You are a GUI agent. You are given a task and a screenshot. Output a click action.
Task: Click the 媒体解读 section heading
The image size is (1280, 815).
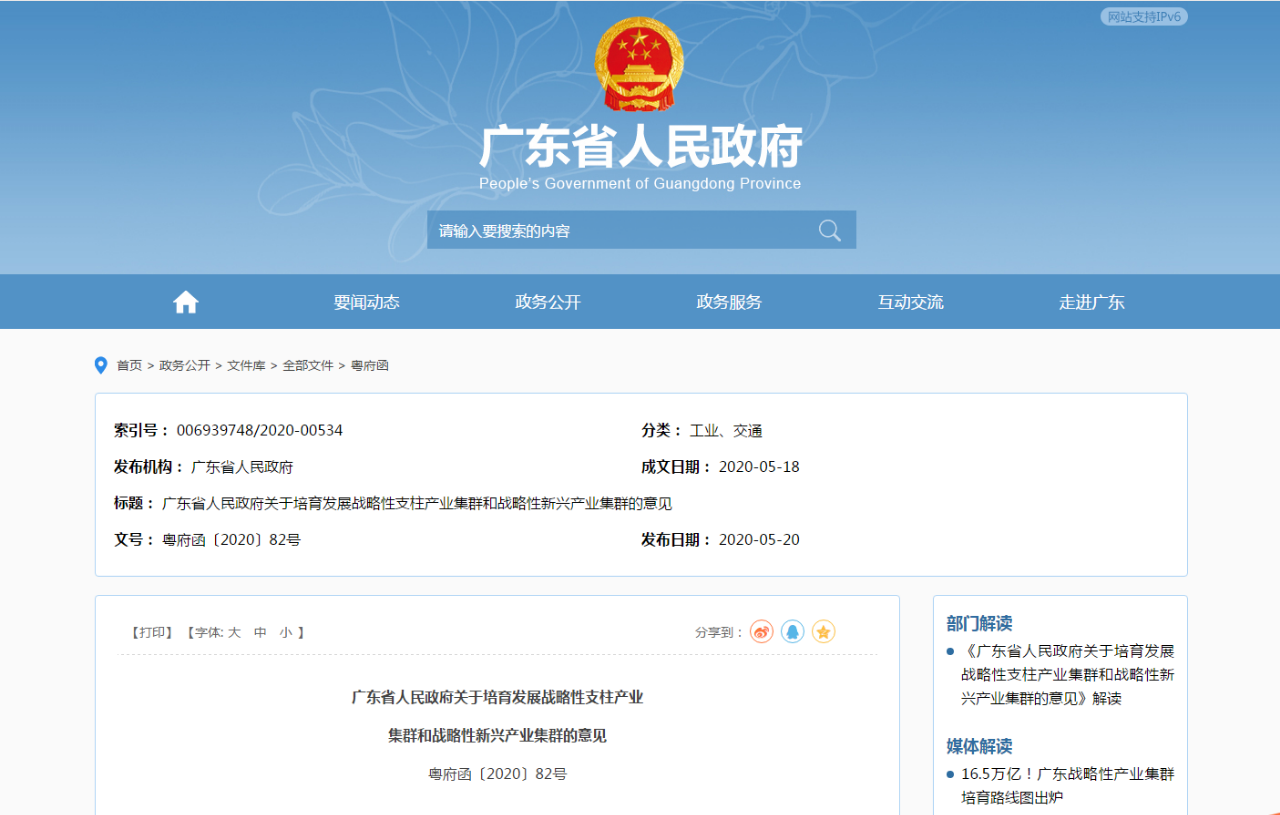pos(980,747)
